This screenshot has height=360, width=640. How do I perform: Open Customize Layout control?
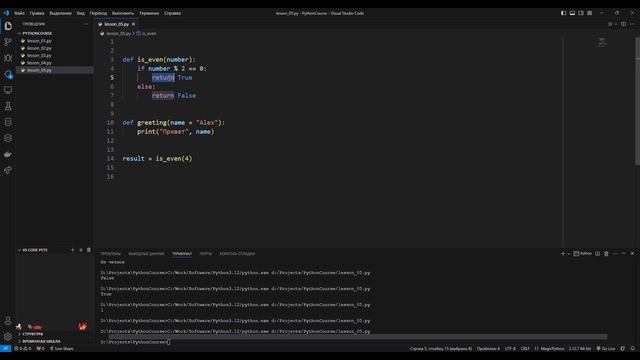(590, 13)
